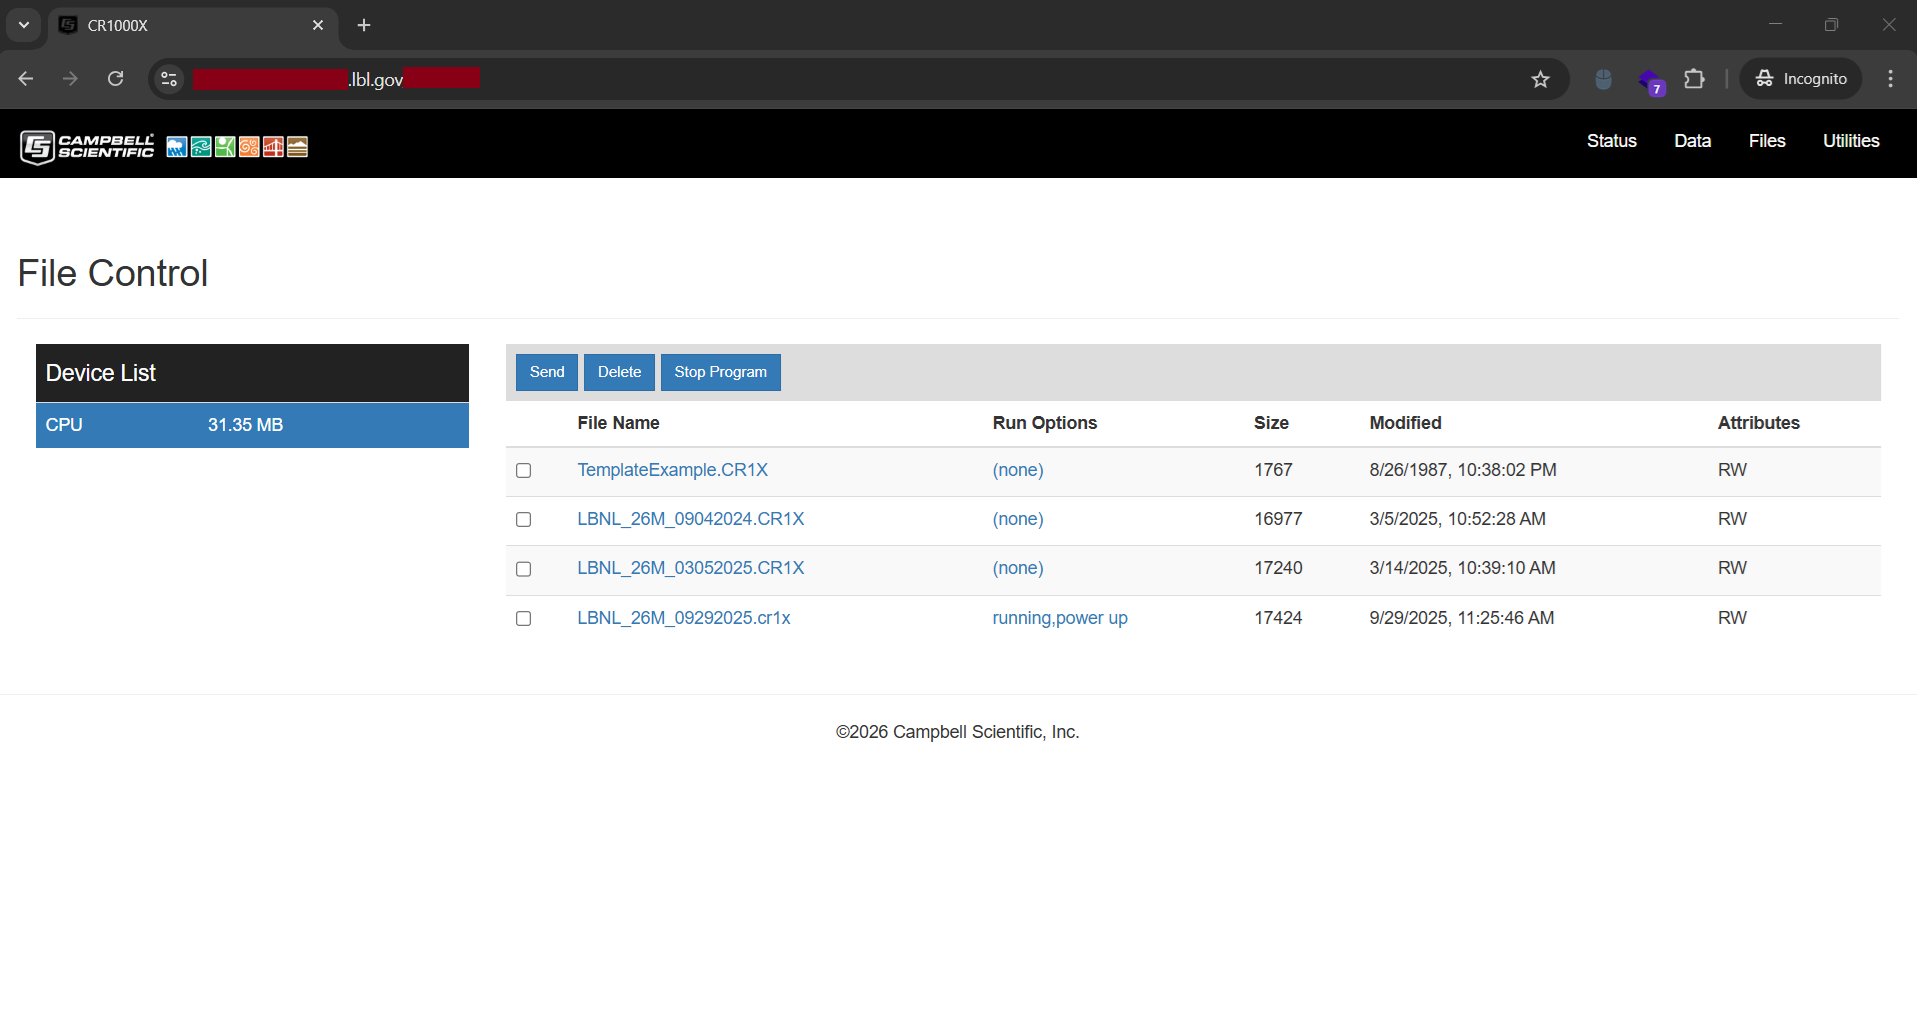This screenshot has width=1917, height=1016.
Task: Check the box beside LBNL_26M_09292025.cr1x
Action: click(x=523, y=618)
